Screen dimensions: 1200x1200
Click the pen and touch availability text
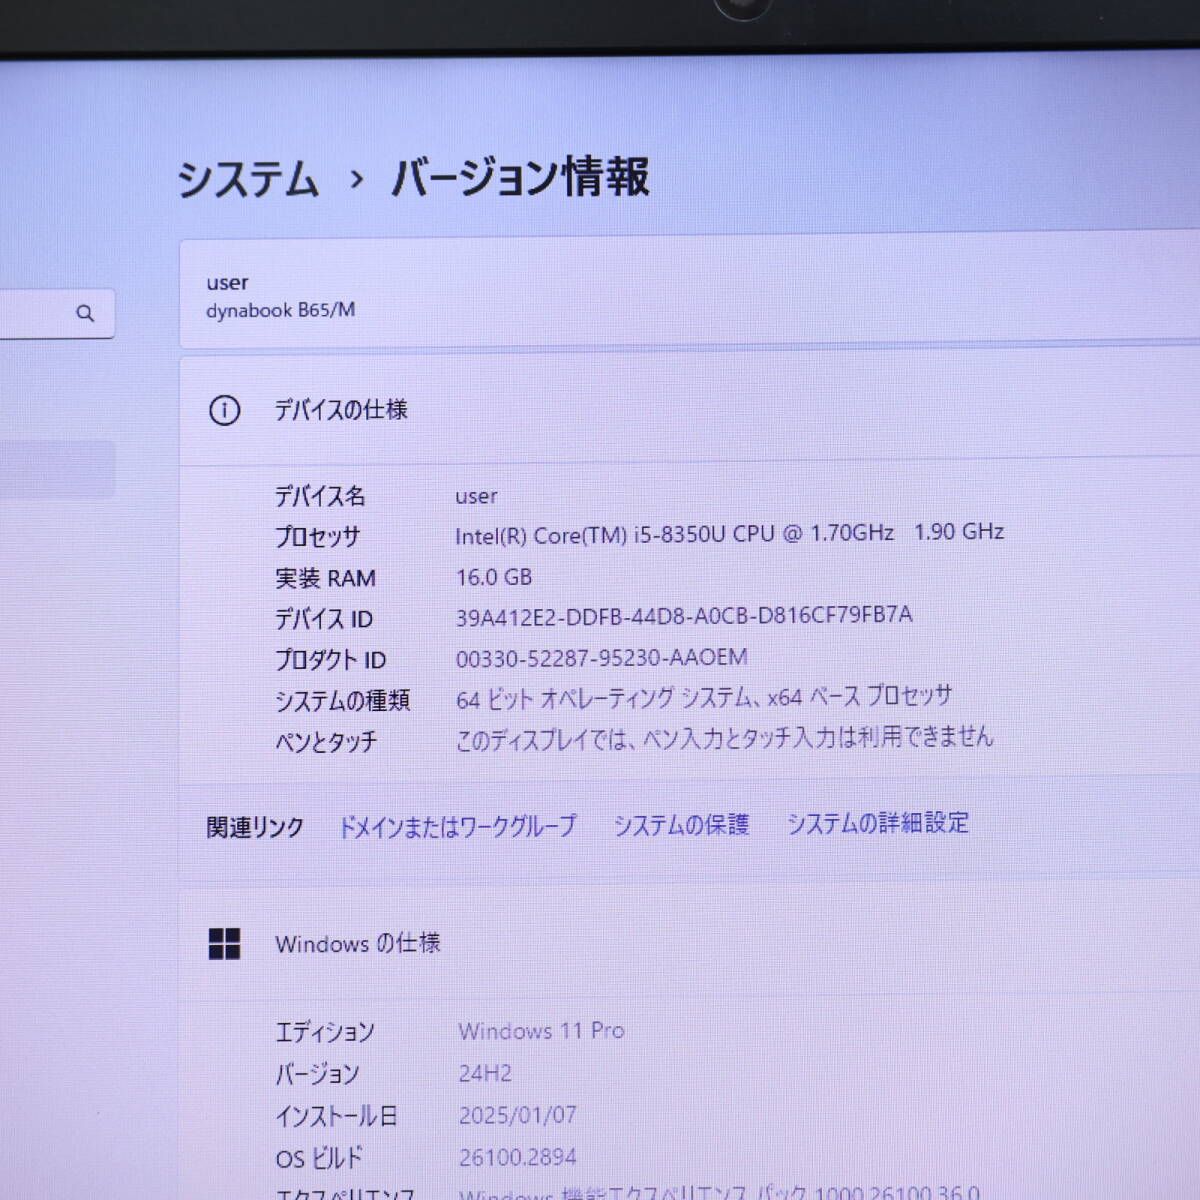click(725, 738)
